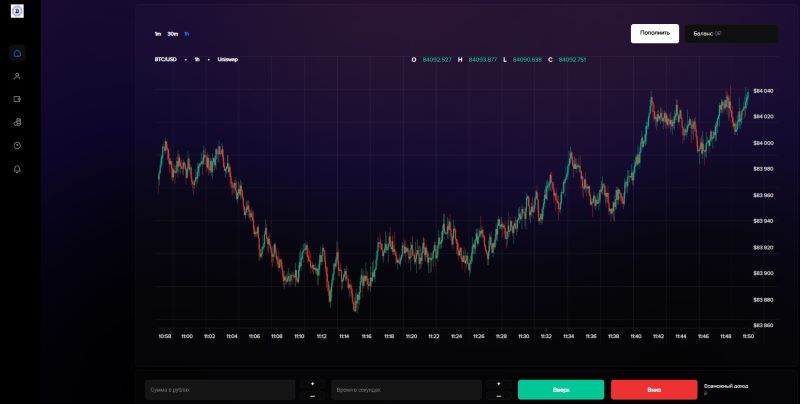800x404 pixels.
Task: Increase time in seconds with plus
Action: coord(497,383)
